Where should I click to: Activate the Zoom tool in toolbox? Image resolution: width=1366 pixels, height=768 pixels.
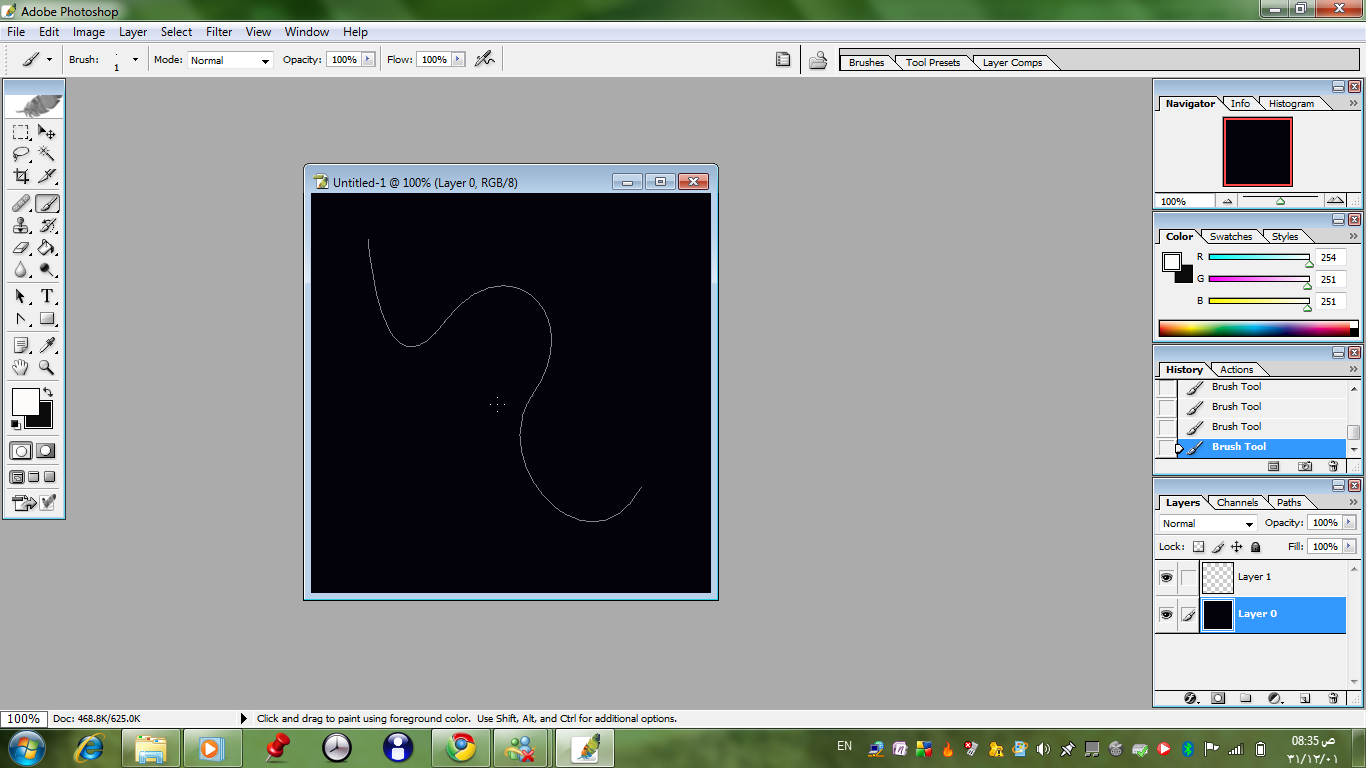coord(46,368)
